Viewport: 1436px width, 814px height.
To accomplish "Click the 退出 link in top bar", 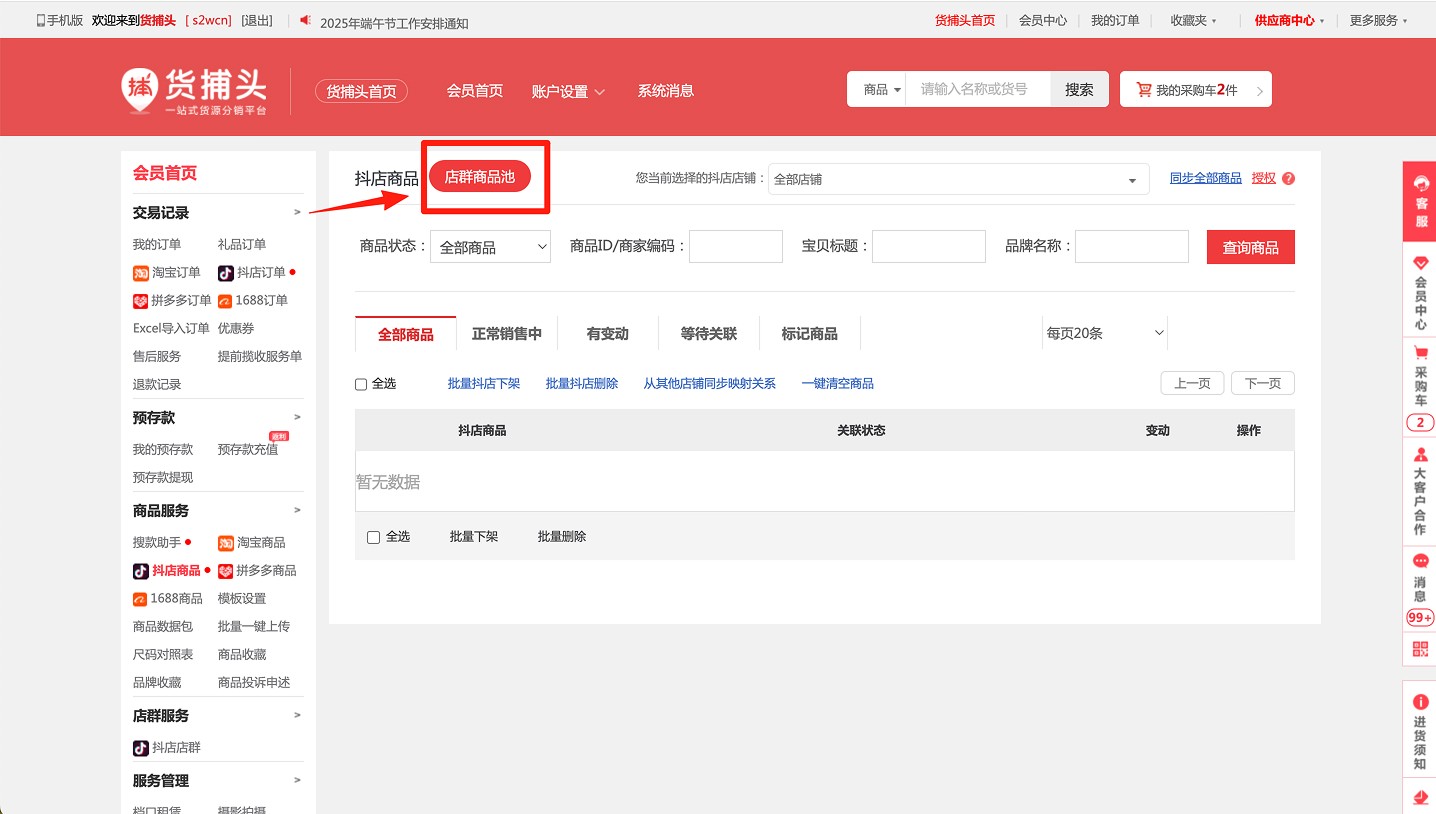I will tap(257, 21).
